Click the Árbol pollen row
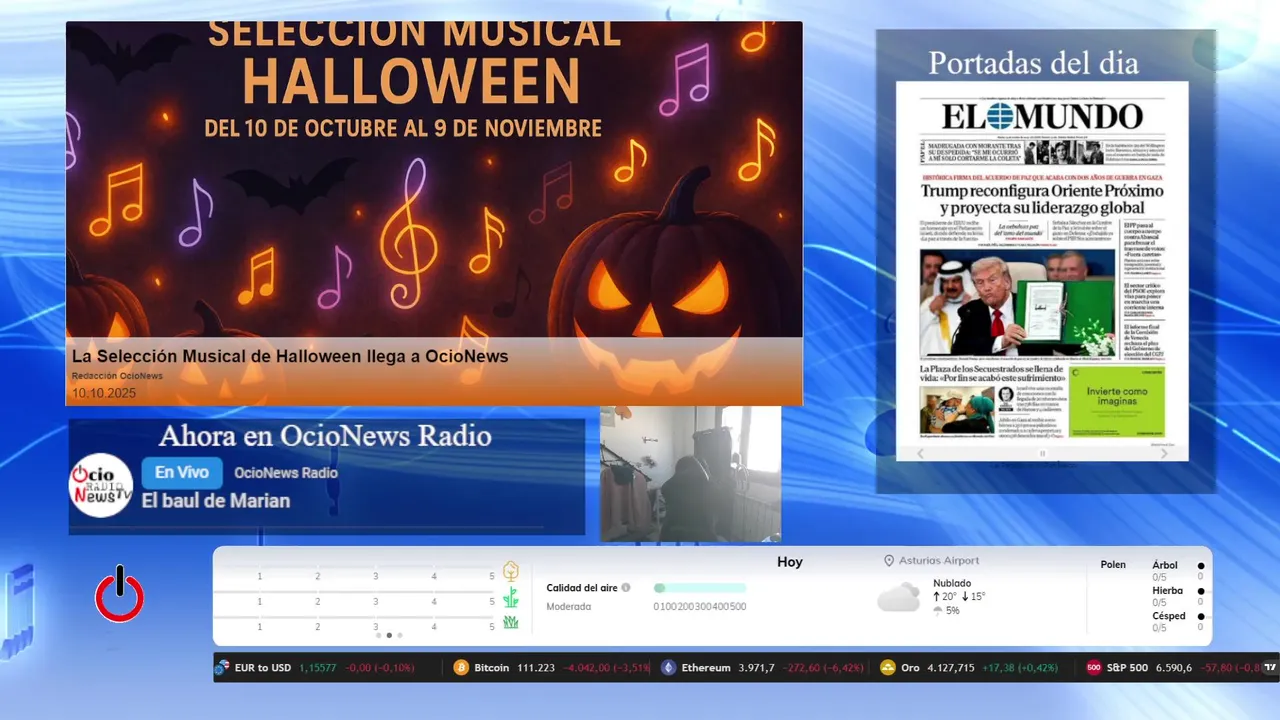The width and height of the screenshot is (1280, 720). 1178,571
